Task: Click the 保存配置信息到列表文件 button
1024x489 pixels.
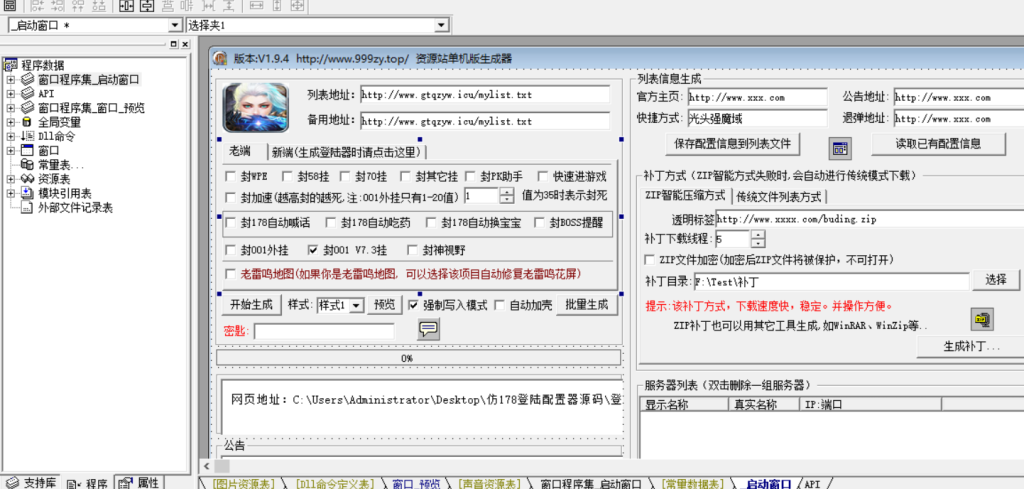Action: coord(732,144)
